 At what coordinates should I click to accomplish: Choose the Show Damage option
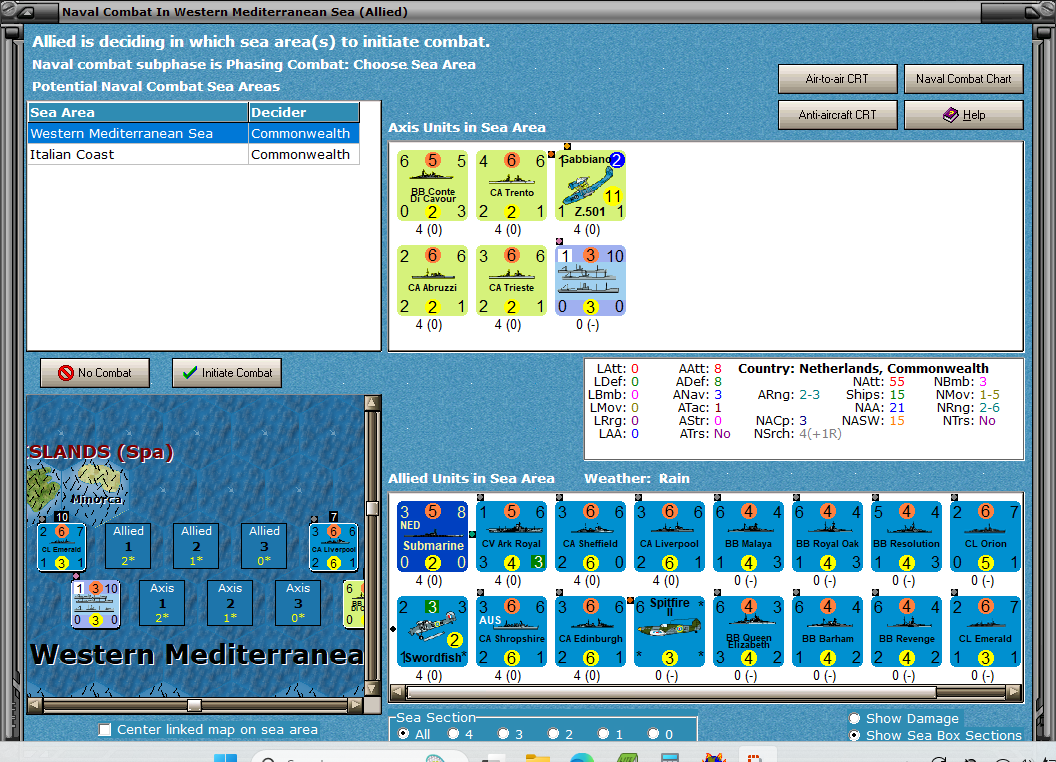coord(855,718)
